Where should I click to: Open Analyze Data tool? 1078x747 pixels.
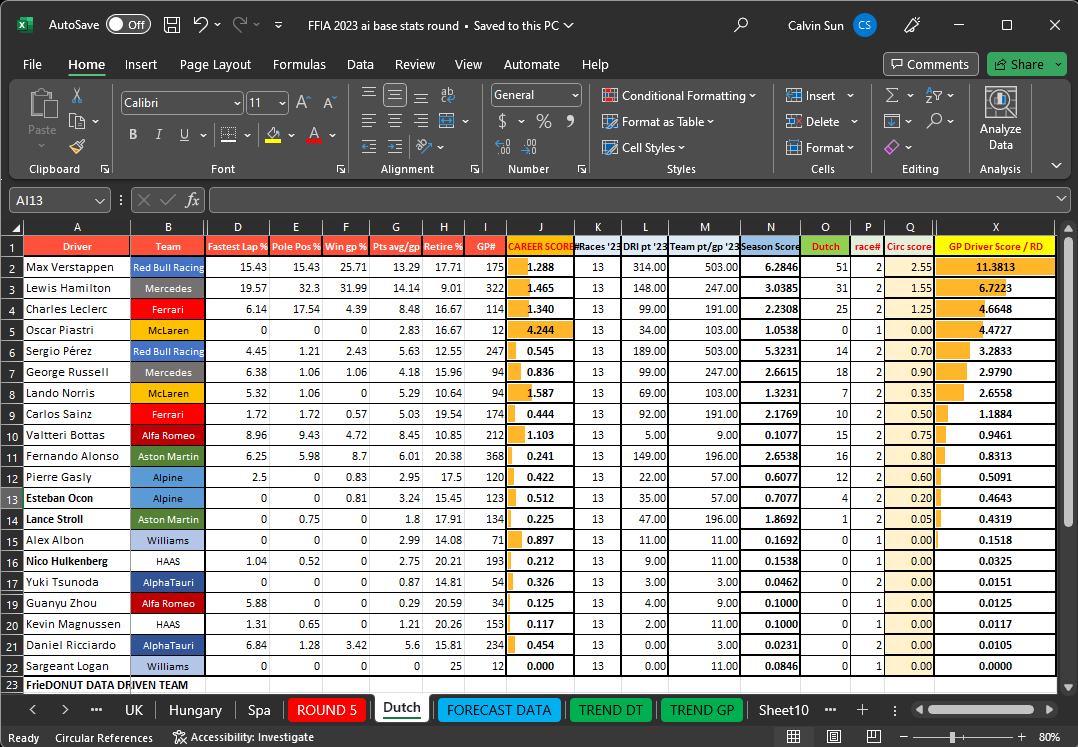tap(1000, 119)
